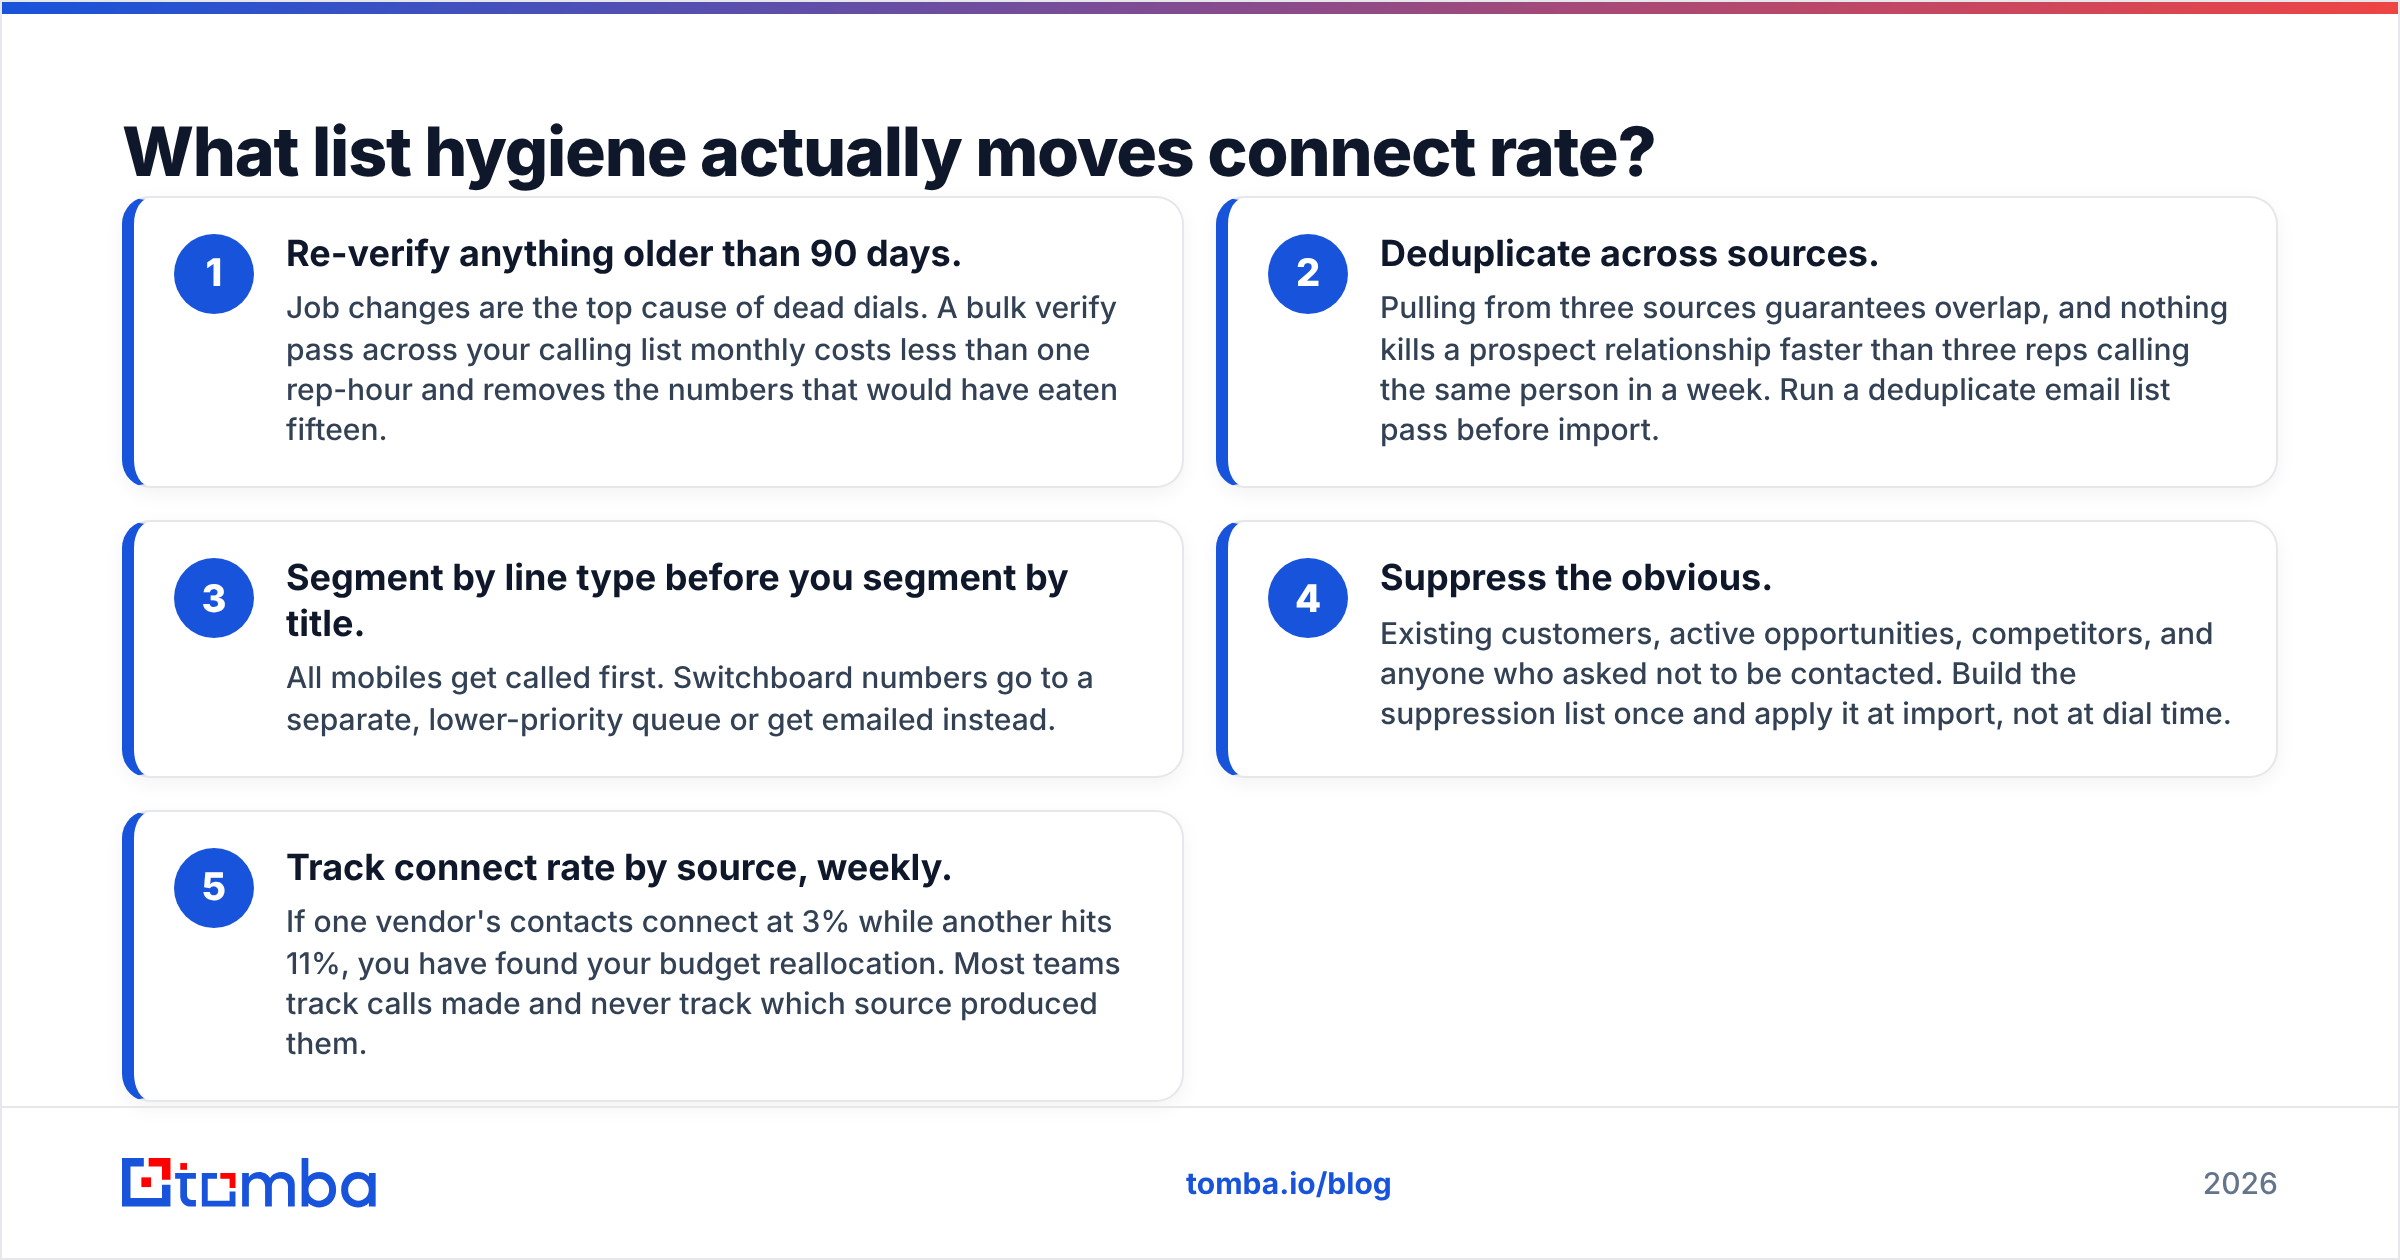Screen dimensions: 2400x1260
Task: Click 'Deduplicate across sources.' title
Action: click(x=1629, y=254)
